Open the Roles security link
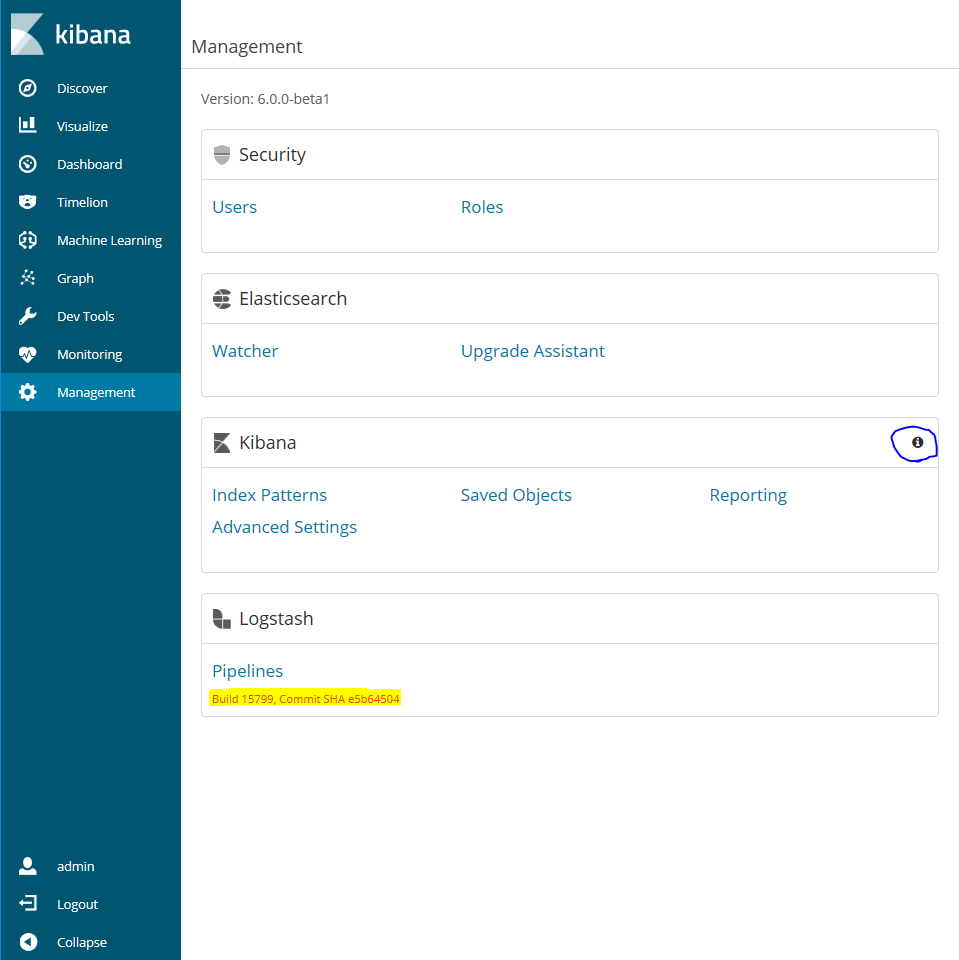Viewport: 959px width, 960px height. [x=482, y=207]
